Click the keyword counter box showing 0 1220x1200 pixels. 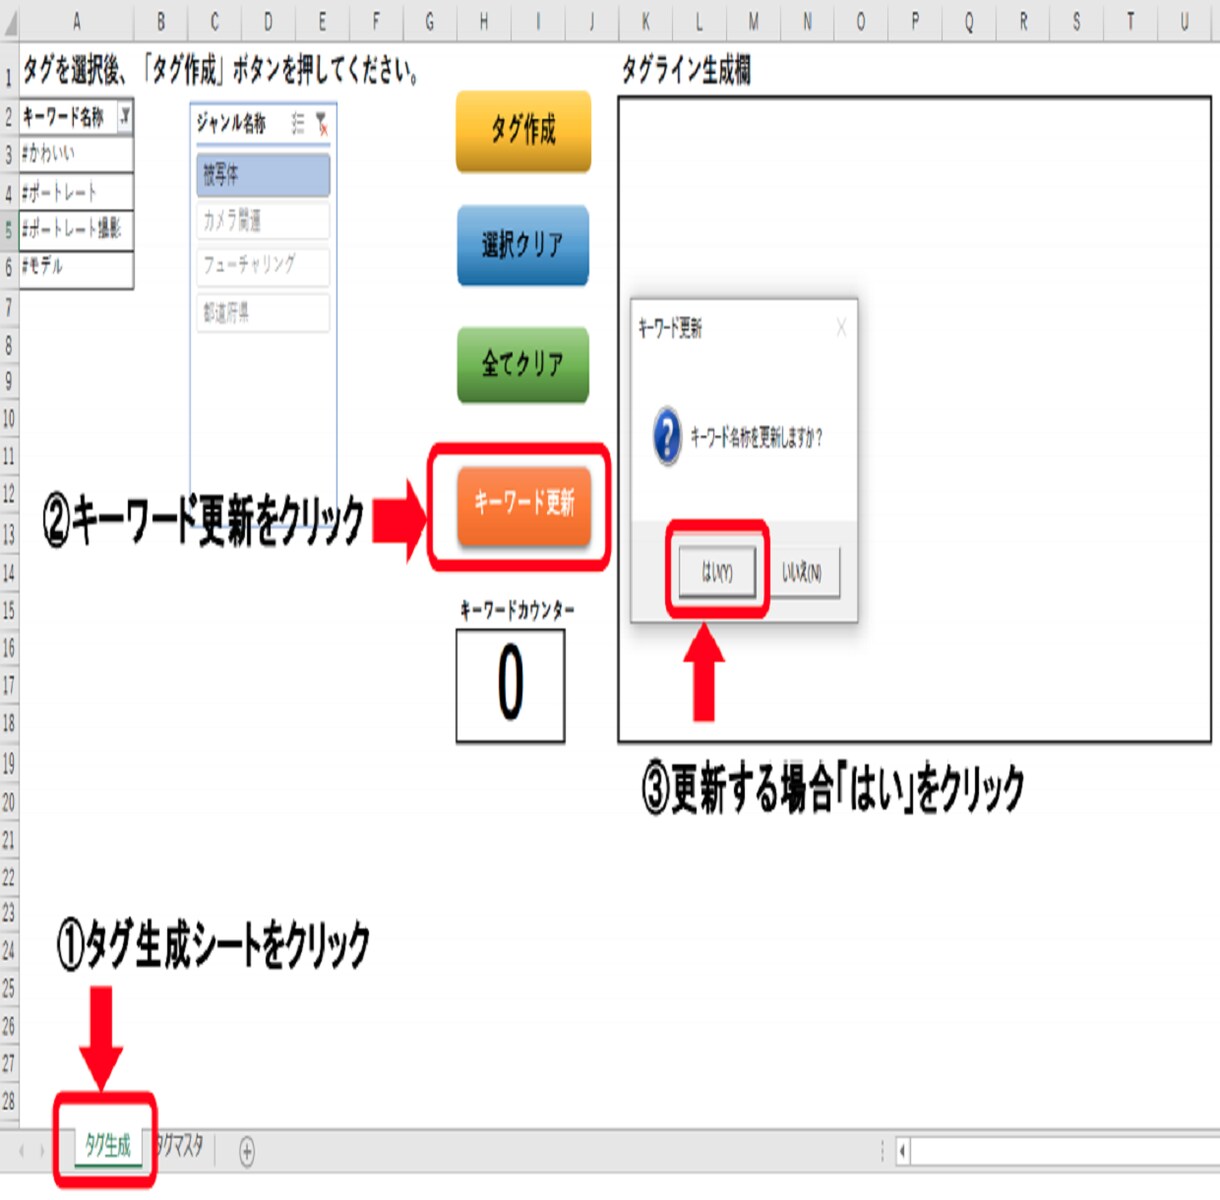[511, 685]
